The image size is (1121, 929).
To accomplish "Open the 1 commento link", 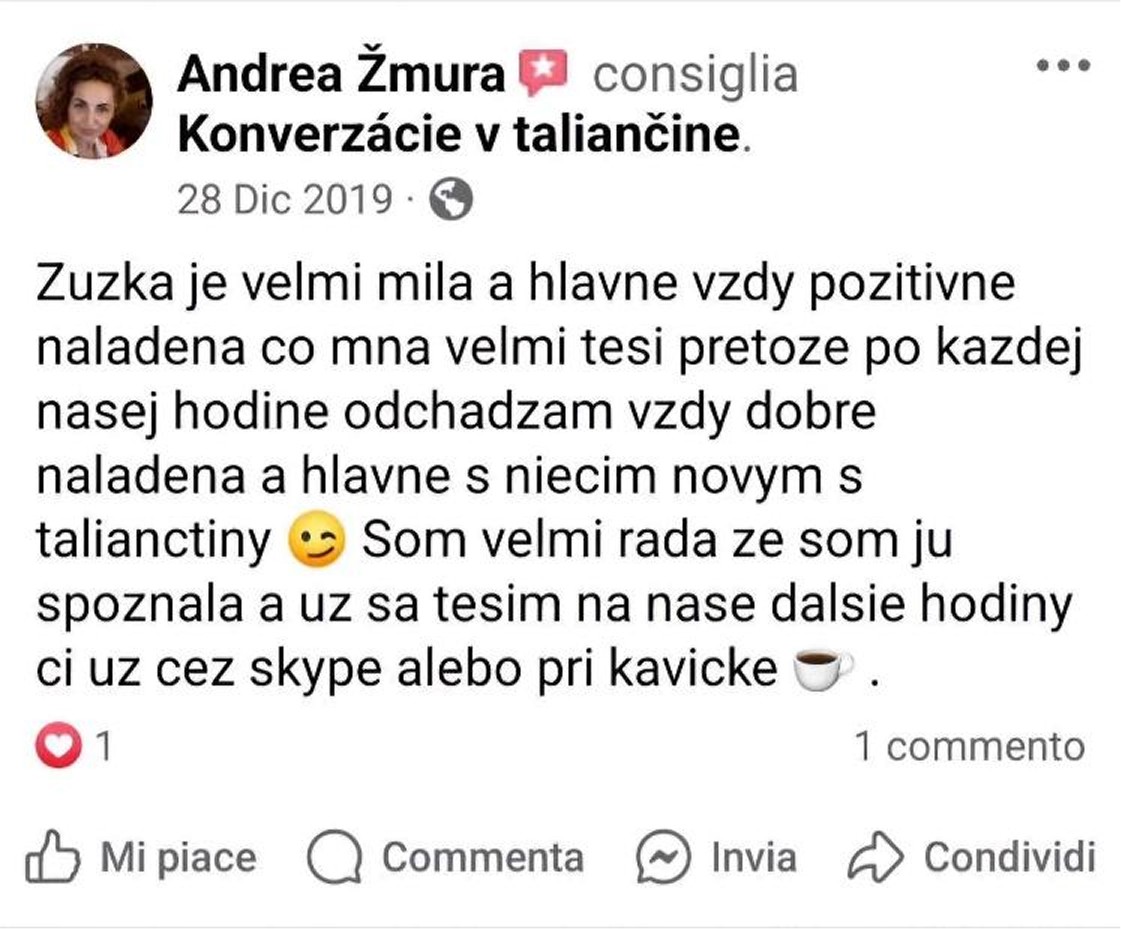I will (x=970, y=747).
